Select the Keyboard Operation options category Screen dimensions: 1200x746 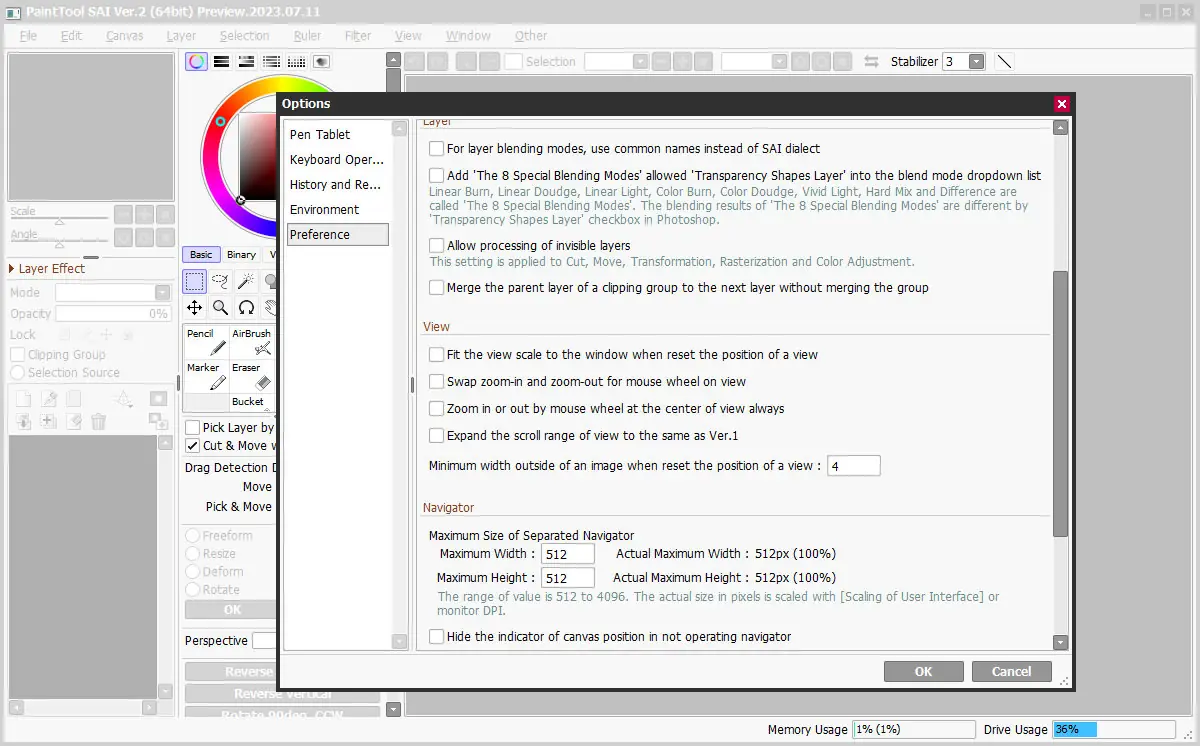pos(338,159)
